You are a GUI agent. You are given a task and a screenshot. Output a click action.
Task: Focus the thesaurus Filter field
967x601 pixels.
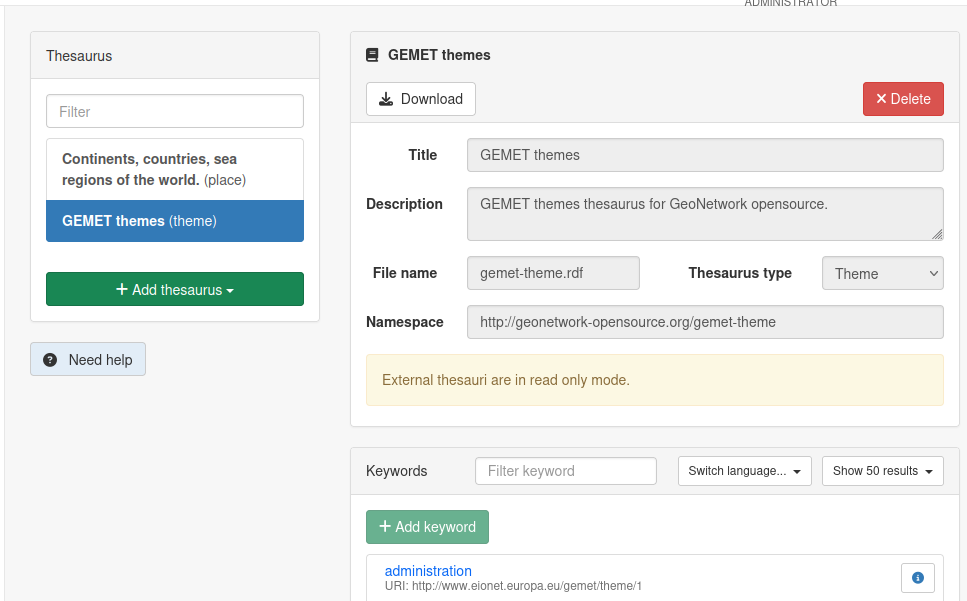pyautogui.click(x=175, y=112)
